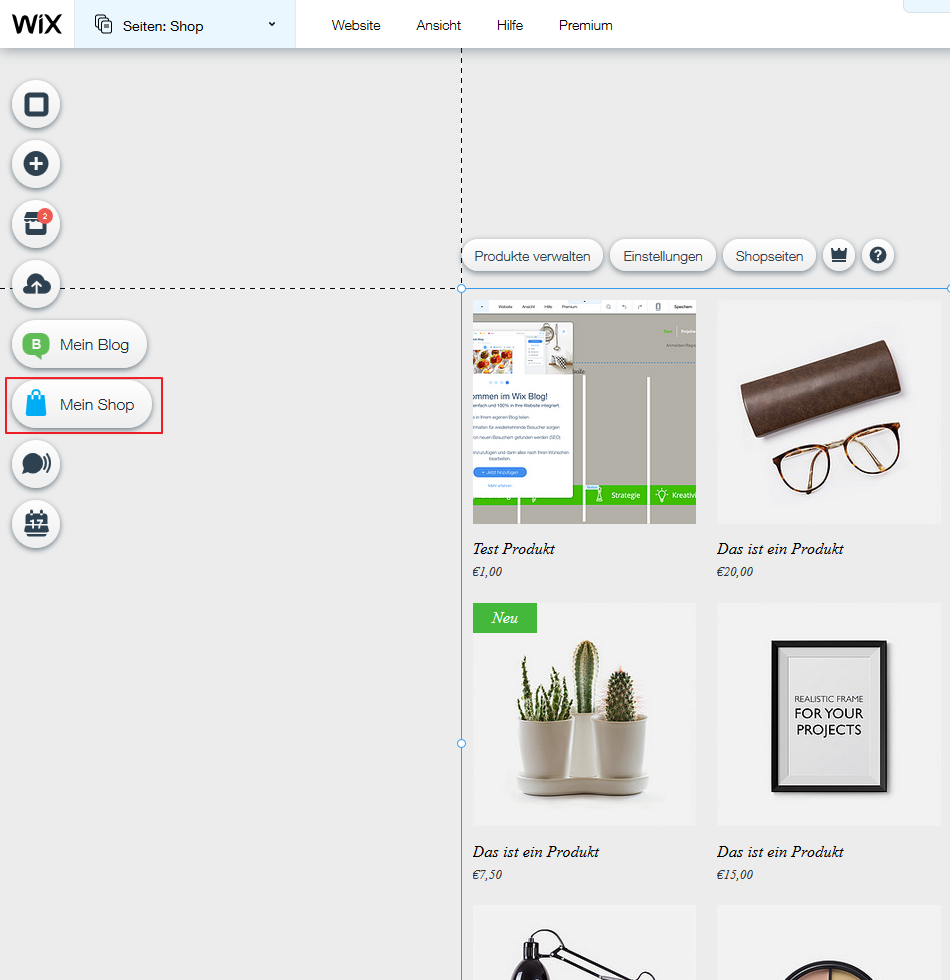The width and height of the screenshot is (950, 980).
Task: Open the Premium menu
Action: point(585,25)
